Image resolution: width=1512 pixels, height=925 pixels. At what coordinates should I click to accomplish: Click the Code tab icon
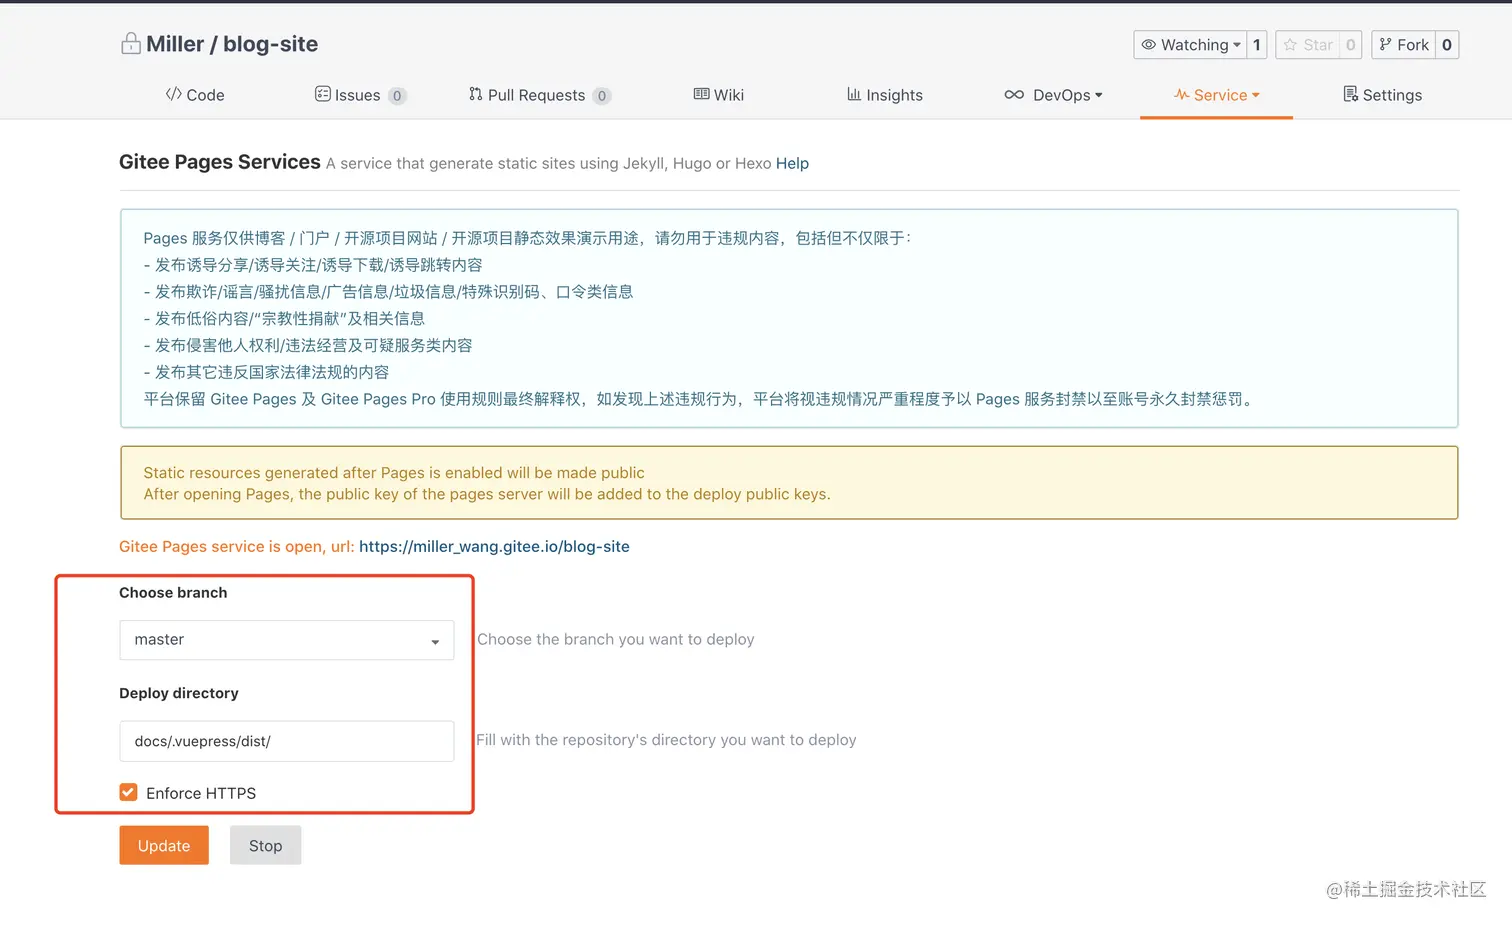(174, 94)
